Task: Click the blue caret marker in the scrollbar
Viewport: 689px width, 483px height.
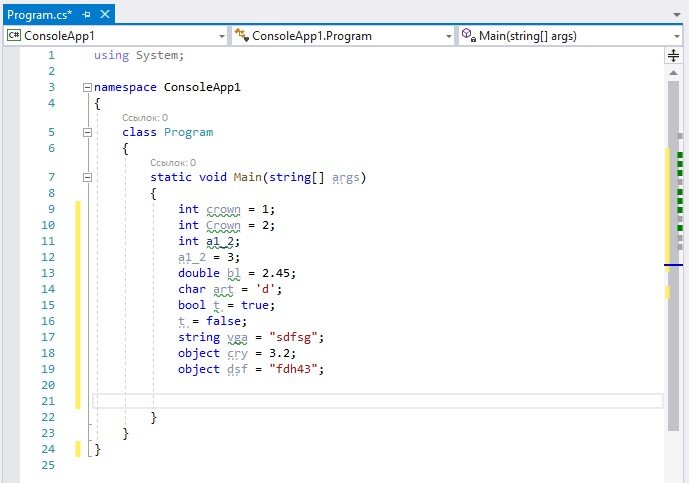Action: coord(673,265)
